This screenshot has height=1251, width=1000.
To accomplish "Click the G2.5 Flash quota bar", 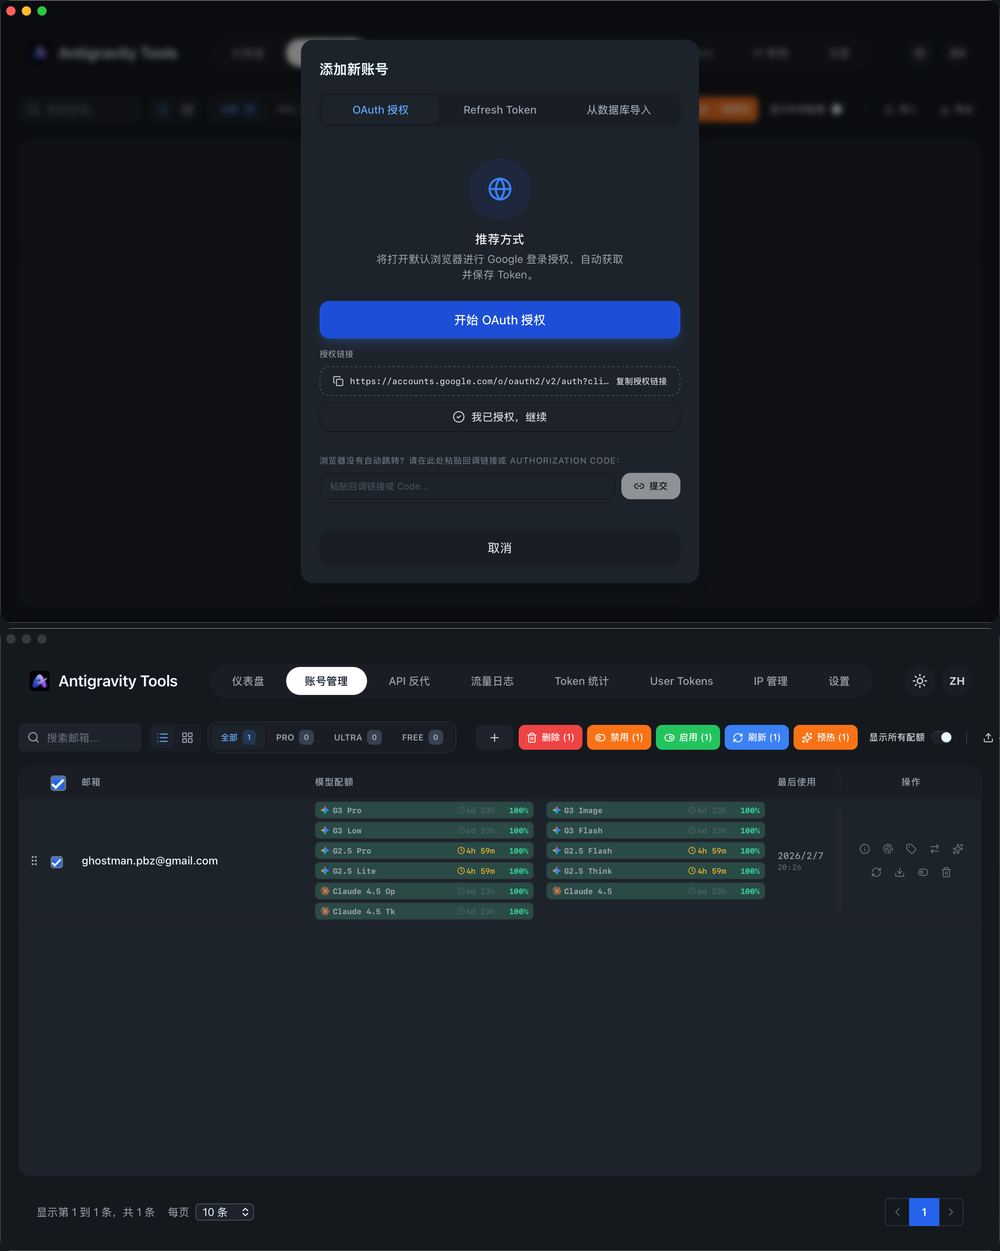I will (x=655, y=851).
